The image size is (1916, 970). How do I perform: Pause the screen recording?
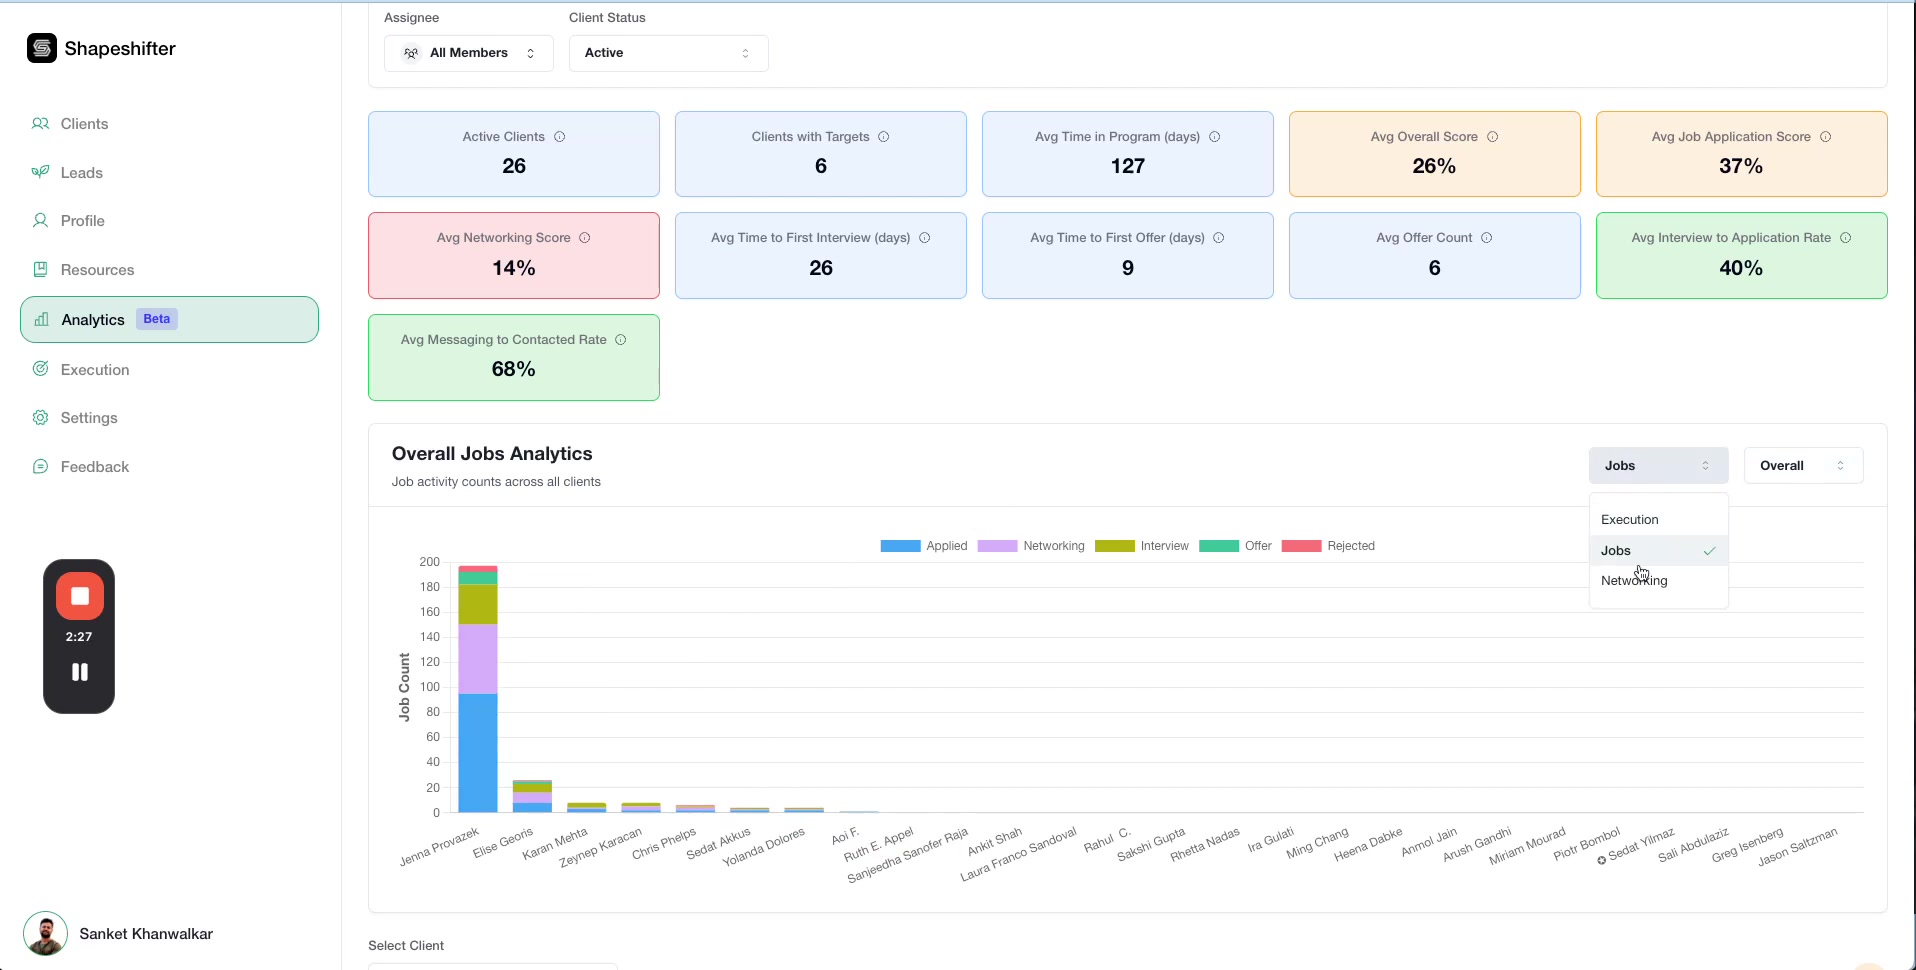pyautogui.click(x=79, y=672)
